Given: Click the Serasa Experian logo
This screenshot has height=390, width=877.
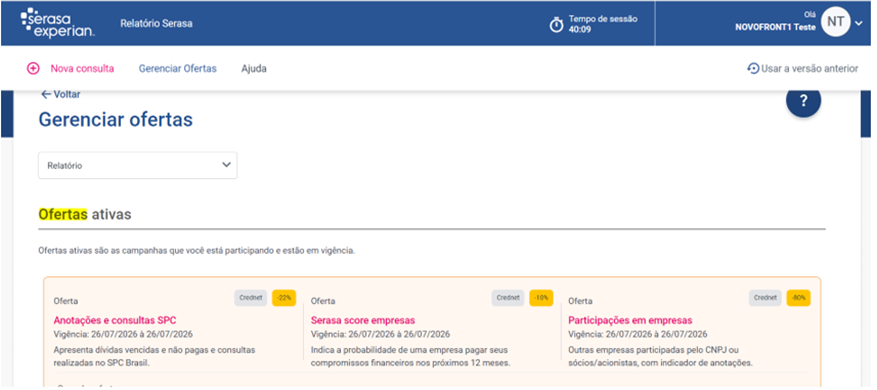Looking at the screenshot, I should [x=58, y=24].
